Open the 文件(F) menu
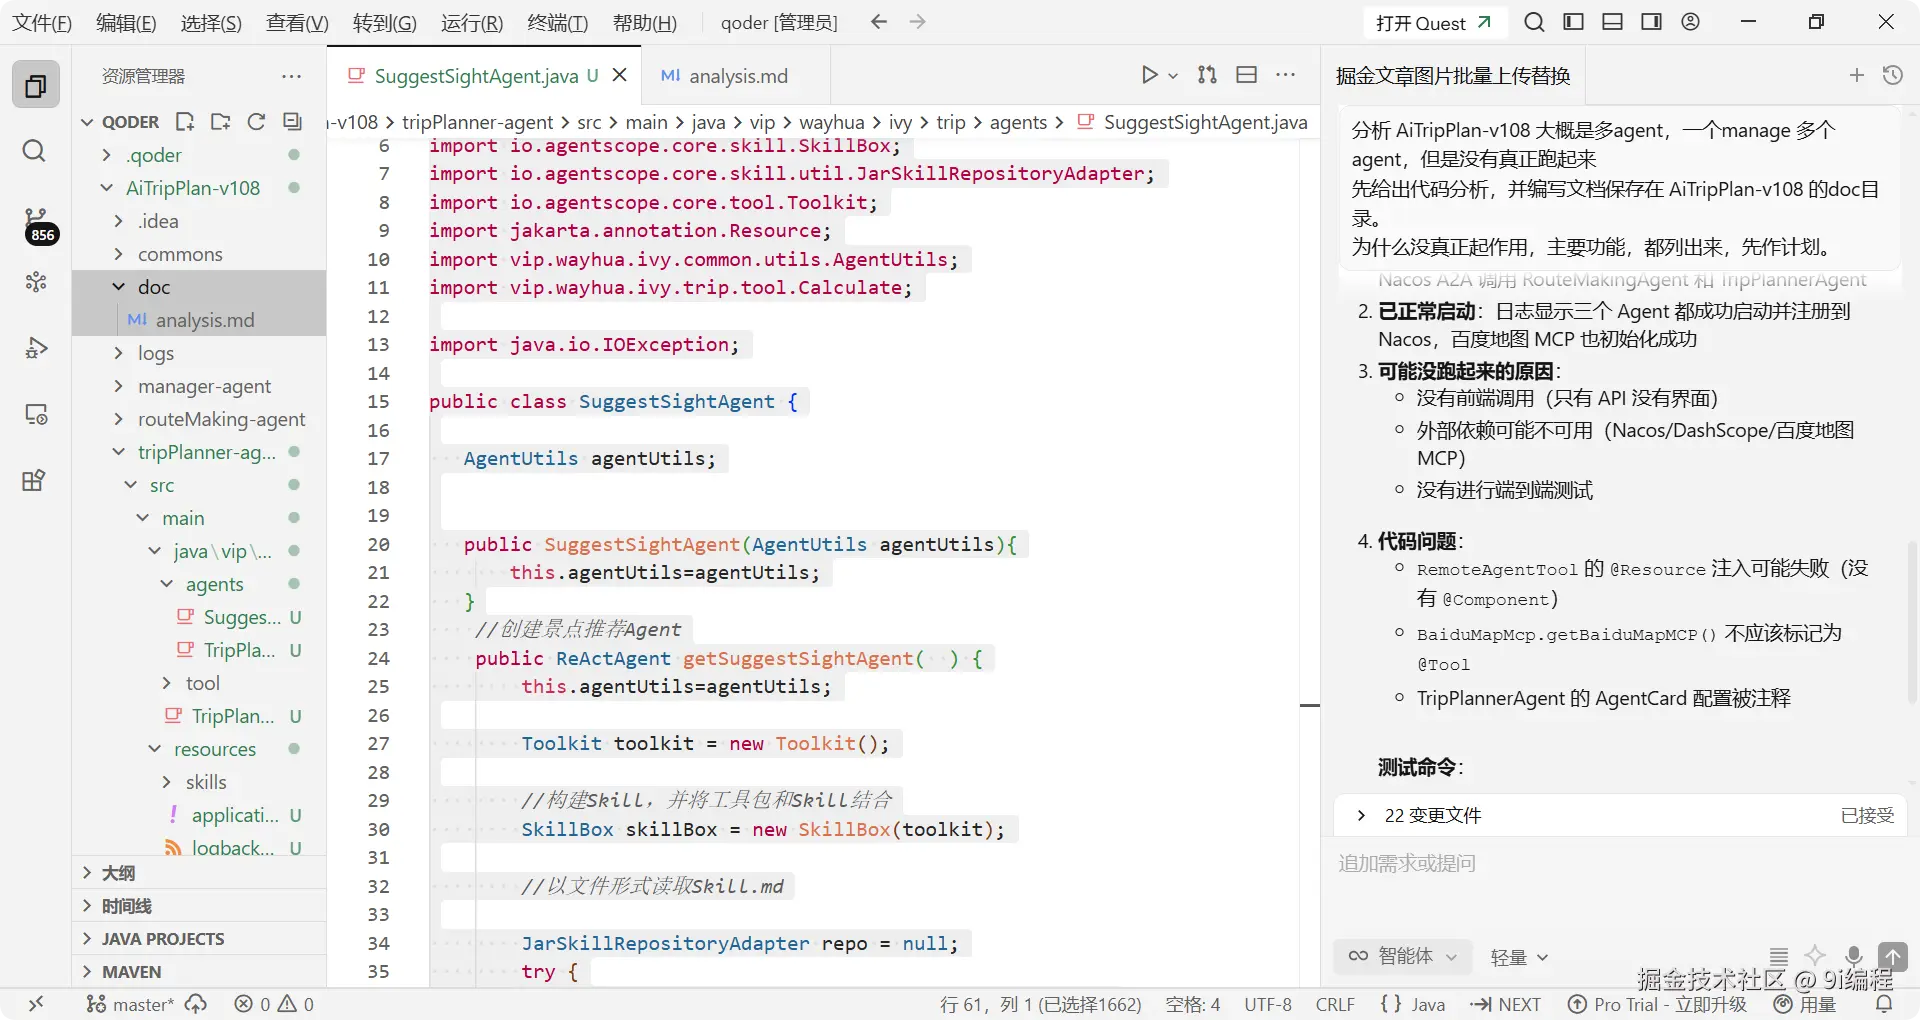The image size is (1920, 1020). point(41,23)
